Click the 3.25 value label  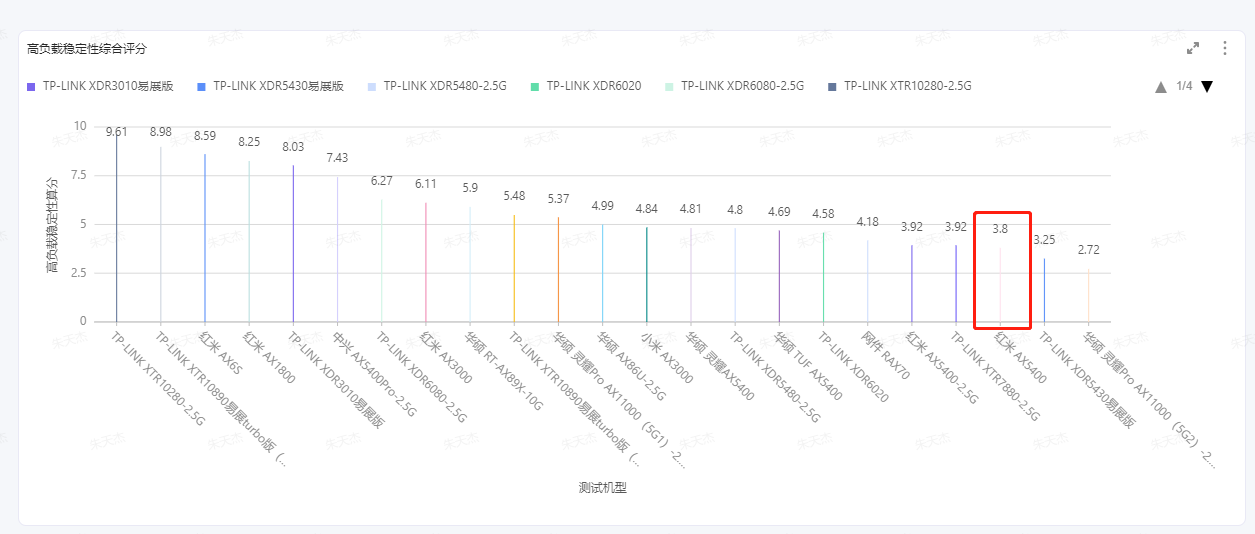1044,240
